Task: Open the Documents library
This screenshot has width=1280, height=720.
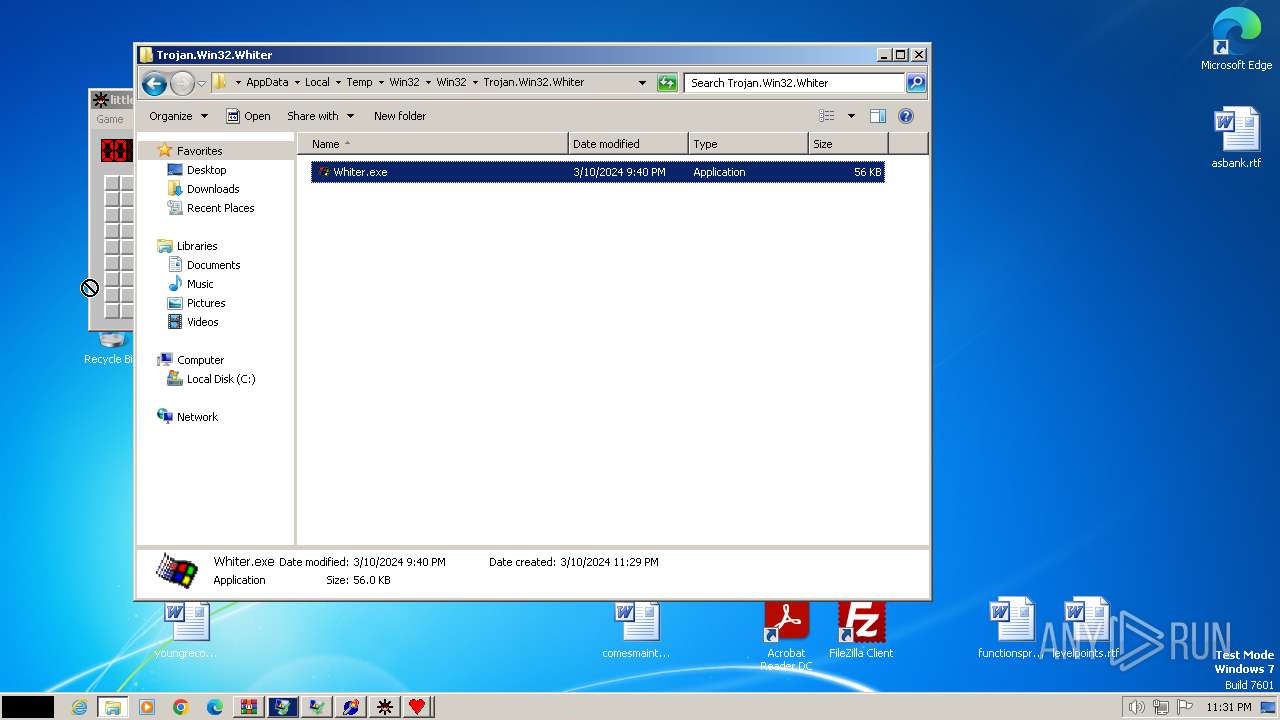Action: coord(213,265)
